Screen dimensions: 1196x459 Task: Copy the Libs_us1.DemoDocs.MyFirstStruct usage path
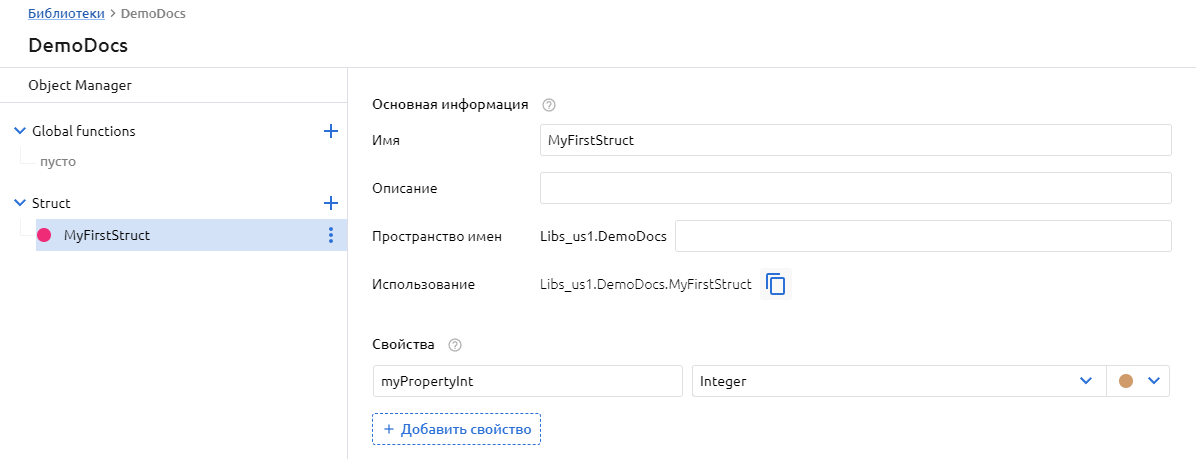point(776,284)
